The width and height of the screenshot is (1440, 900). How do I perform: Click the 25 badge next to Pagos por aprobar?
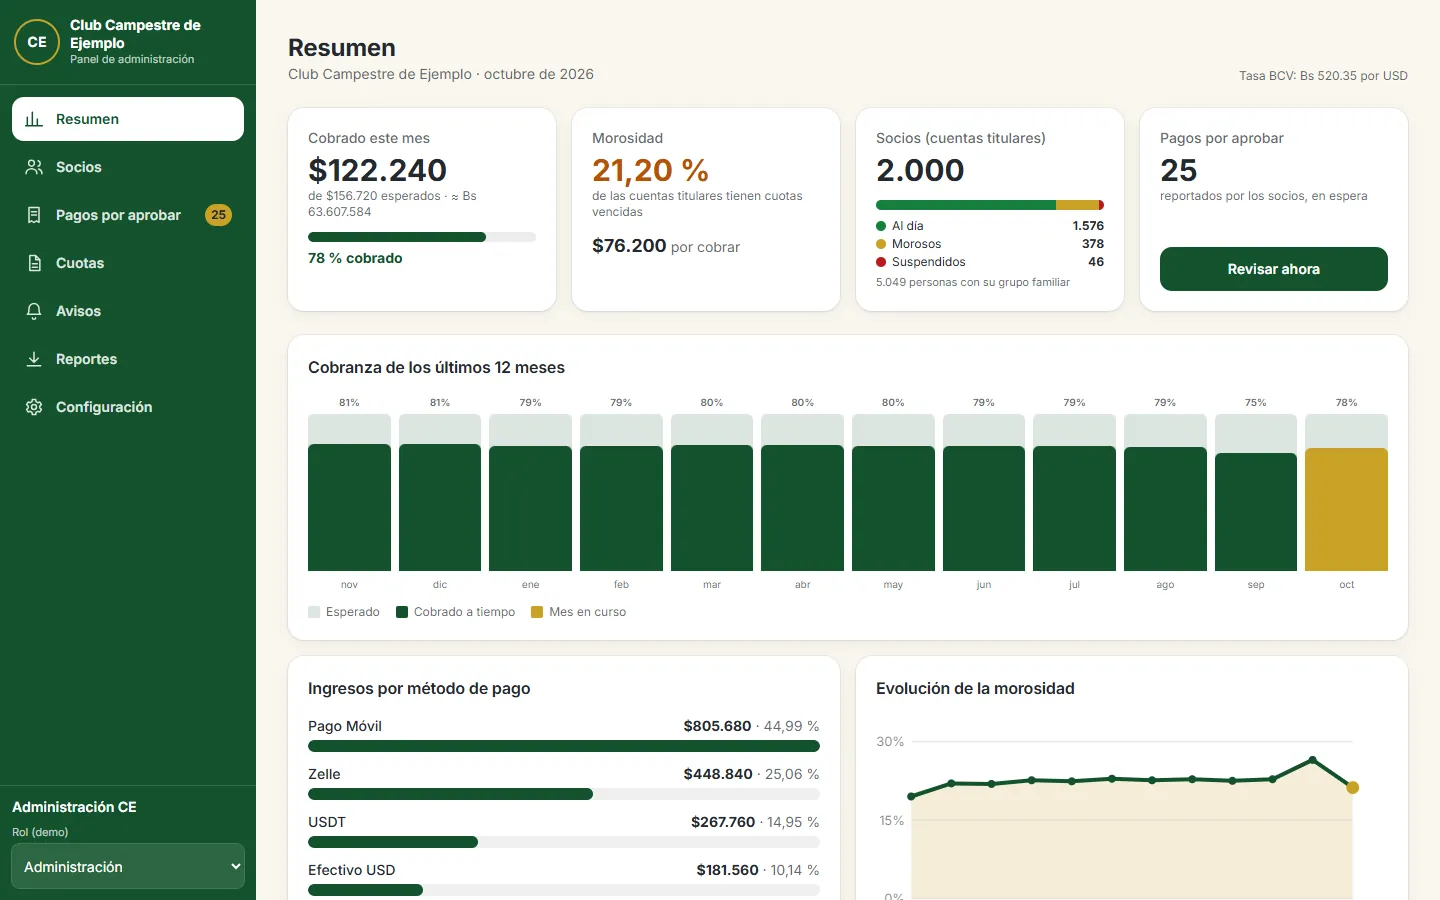[218, 215]
